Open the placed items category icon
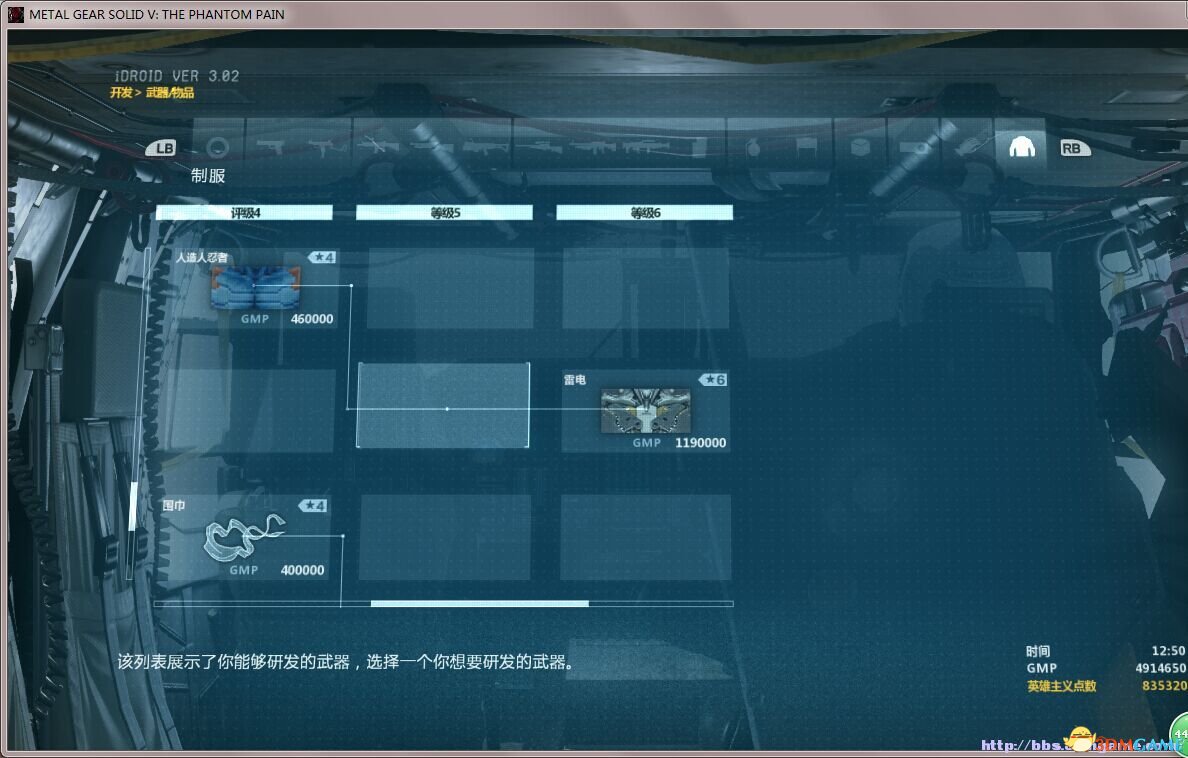1188x758 pixels. click(x=806, y=146)
